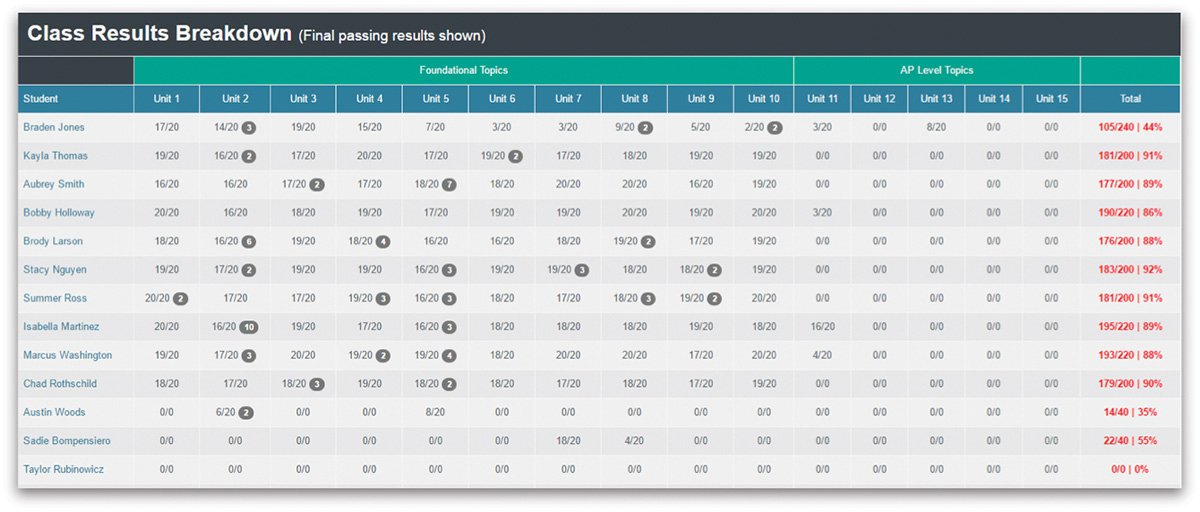Click the Total column header
This screenshot has height=512, width=1200.
point(1131,99)
